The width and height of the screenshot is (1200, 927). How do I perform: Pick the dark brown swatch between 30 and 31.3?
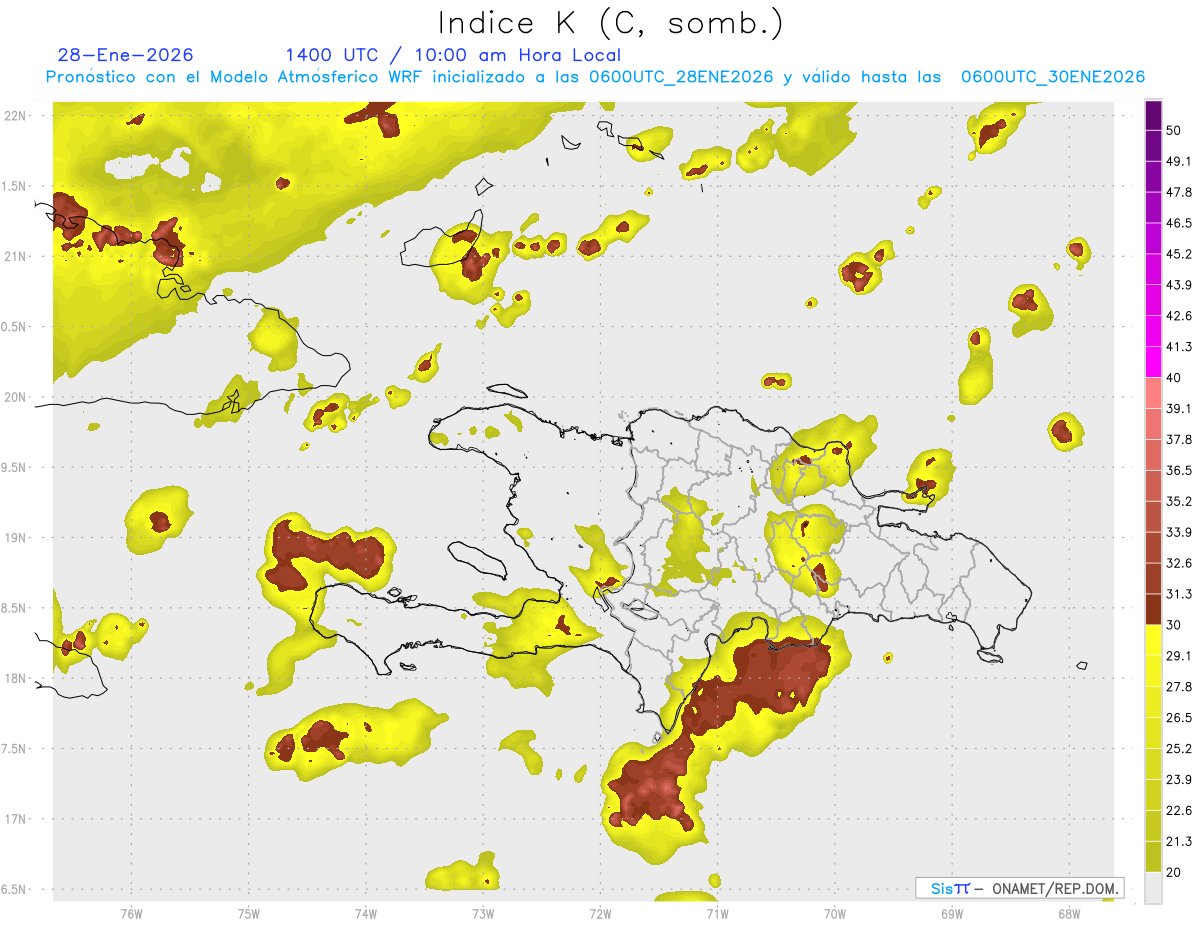(1154, 610)
